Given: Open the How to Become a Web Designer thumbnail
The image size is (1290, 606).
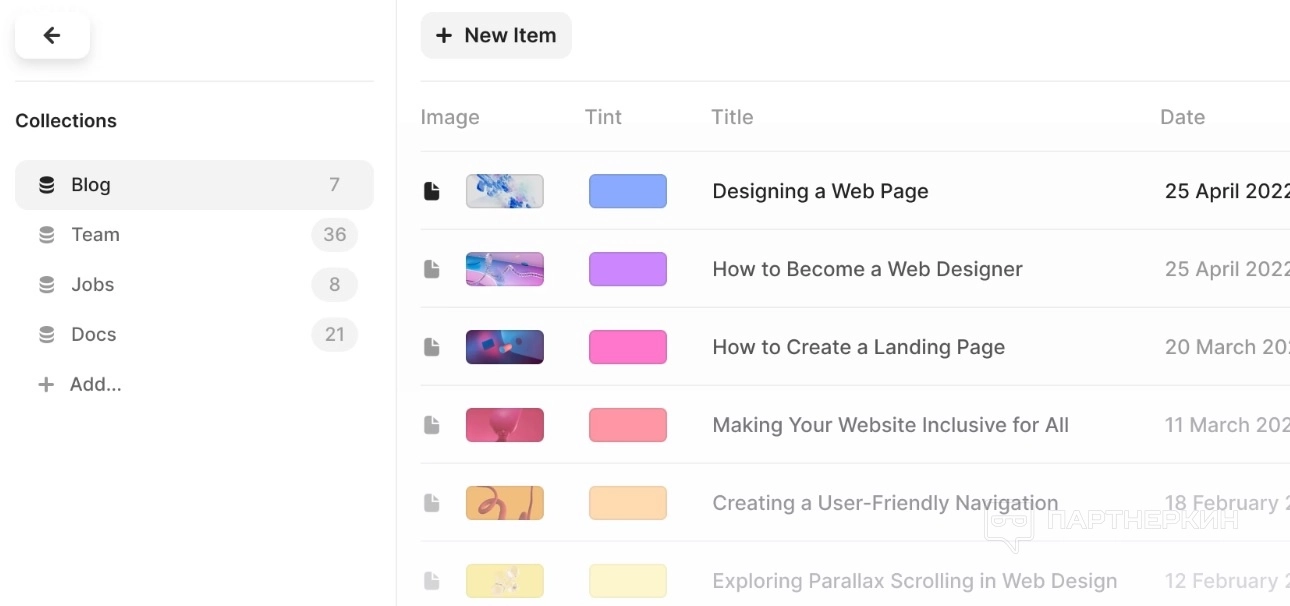Looking at the screenshot, I should pyautogui.click(x=505, y=269).
